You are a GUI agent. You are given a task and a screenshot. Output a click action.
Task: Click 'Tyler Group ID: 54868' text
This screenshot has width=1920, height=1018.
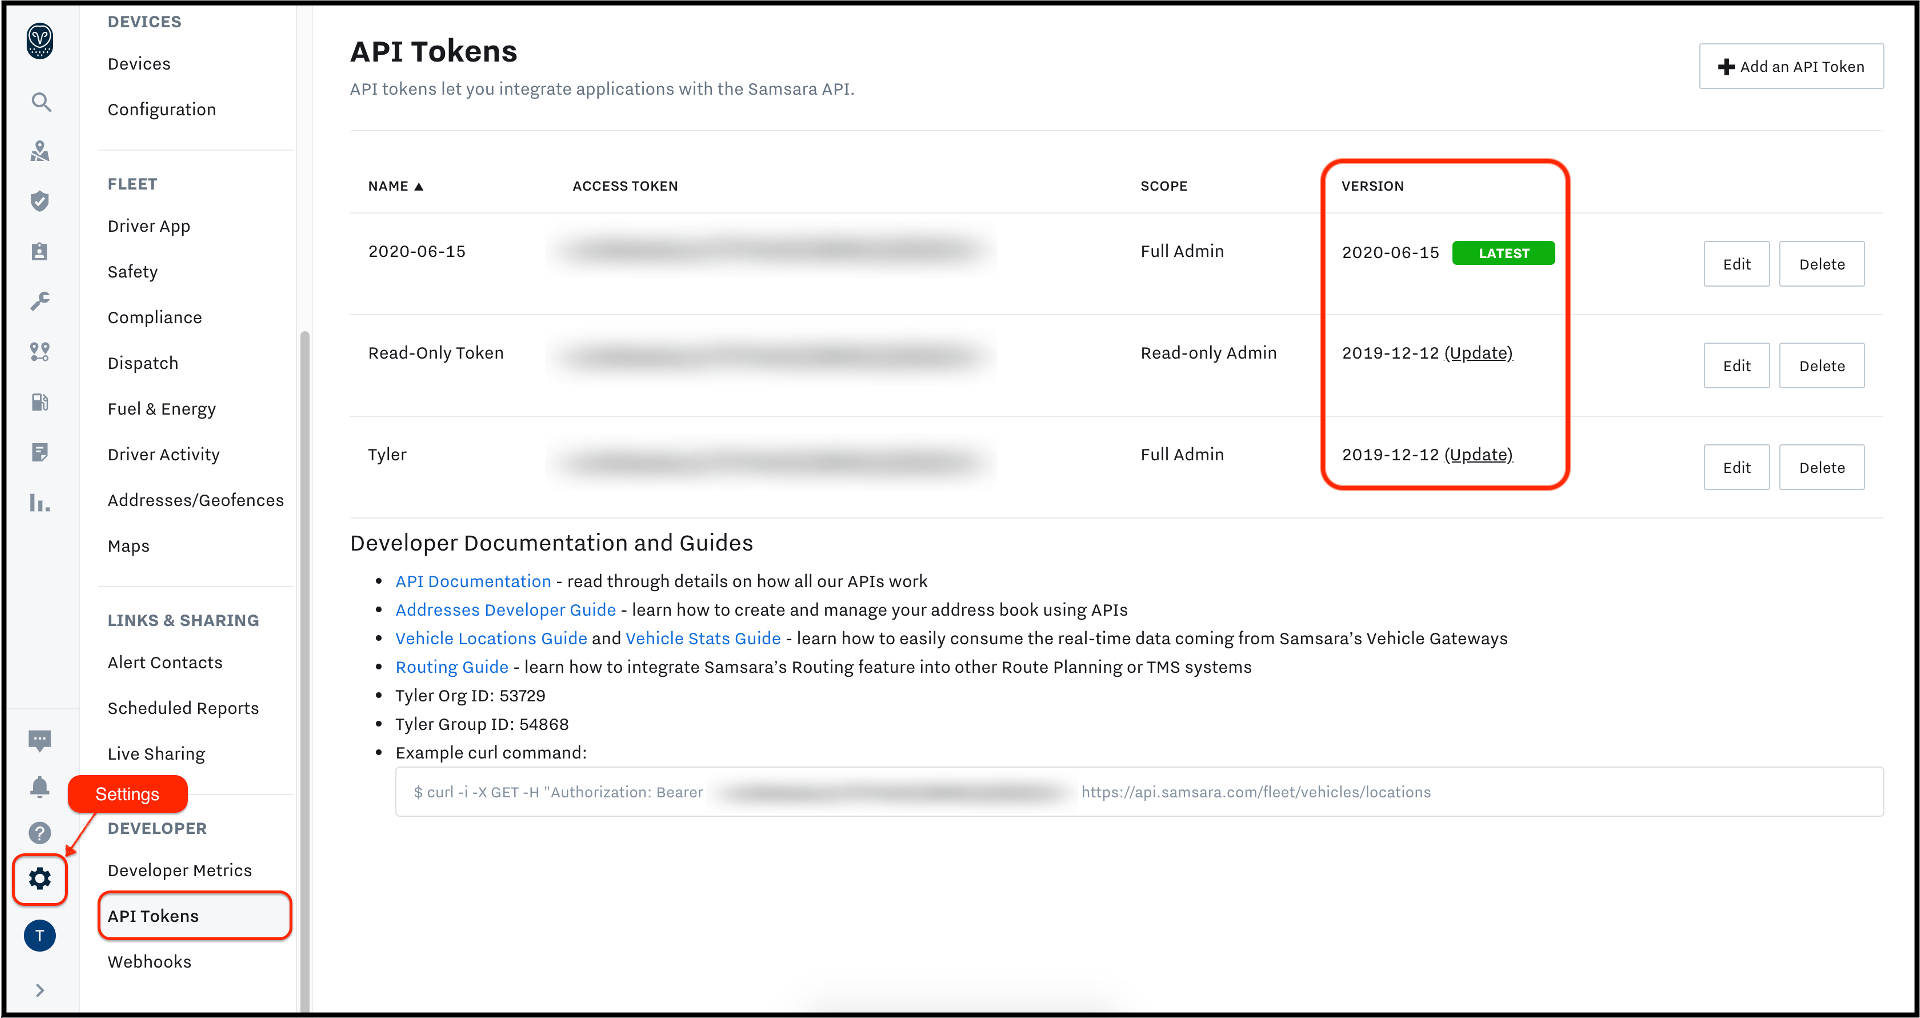[x=482, y=725]
